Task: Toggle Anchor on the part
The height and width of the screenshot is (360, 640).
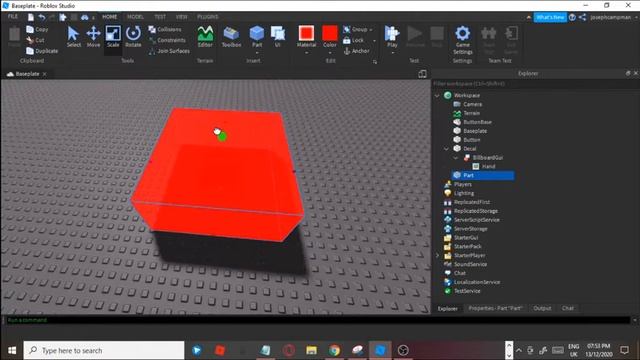Action: click(x=356, y=51)
